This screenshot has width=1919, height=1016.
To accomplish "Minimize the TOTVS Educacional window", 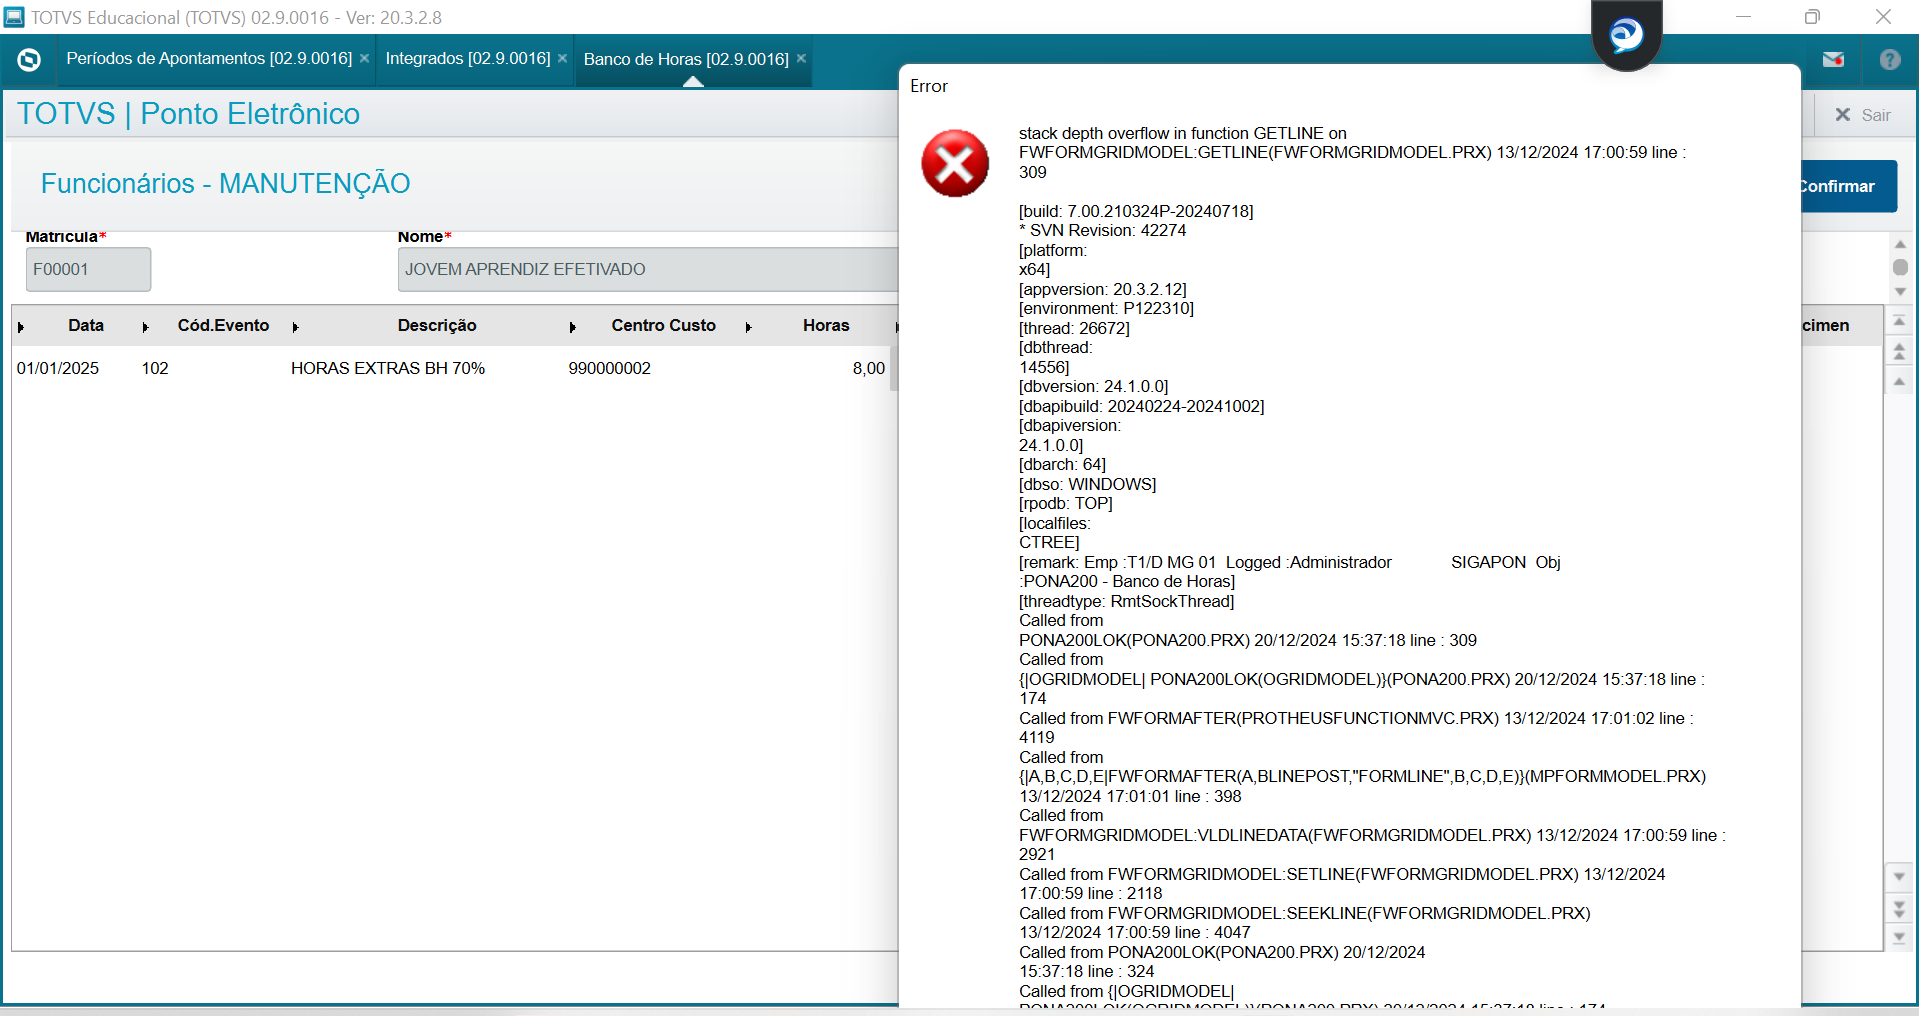I will point(1743,17).
